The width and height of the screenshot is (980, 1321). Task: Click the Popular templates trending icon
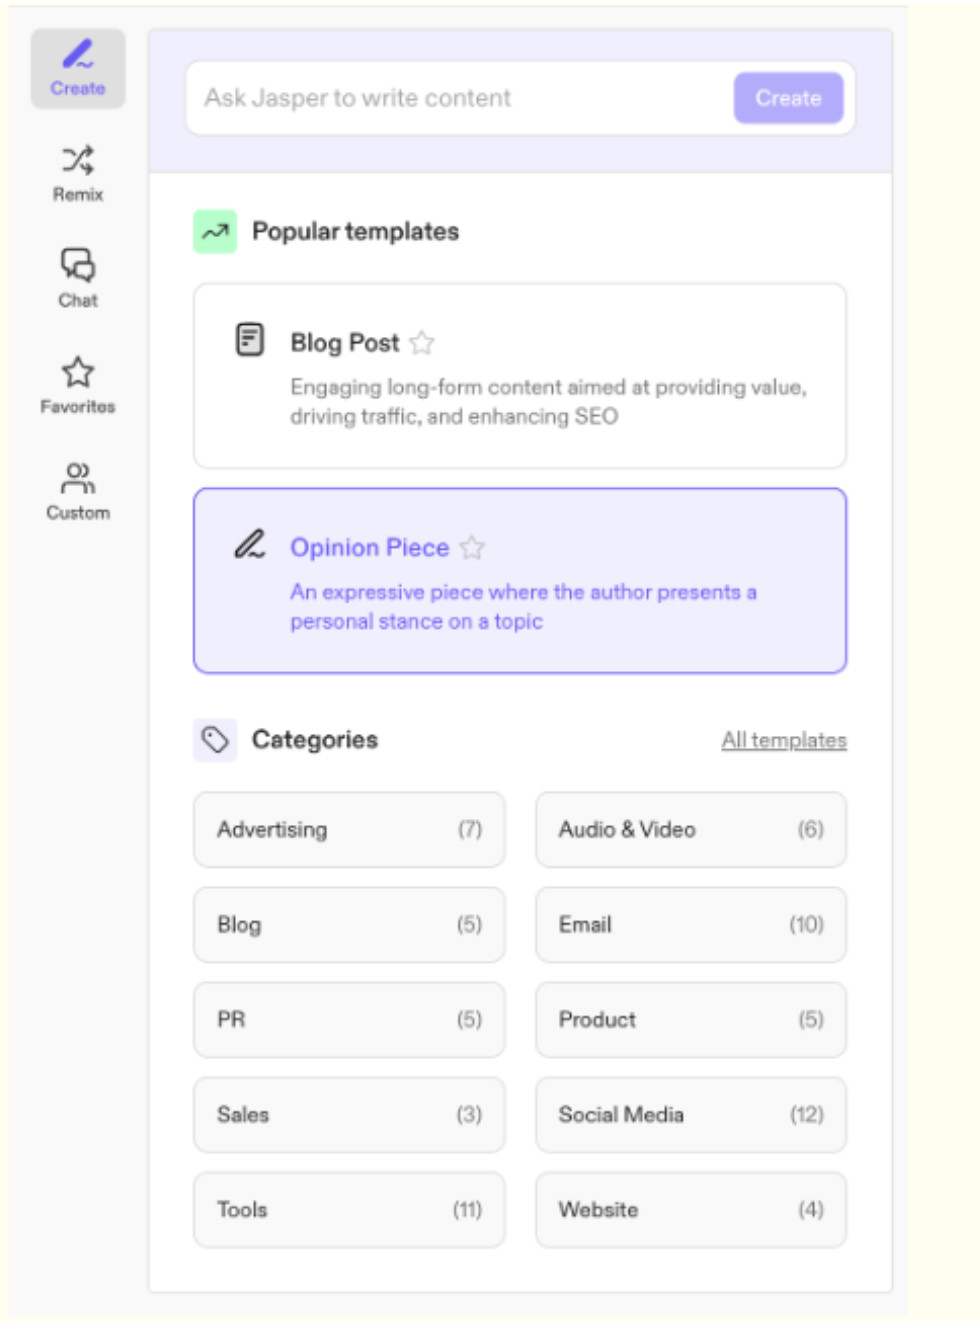(215, 232)
